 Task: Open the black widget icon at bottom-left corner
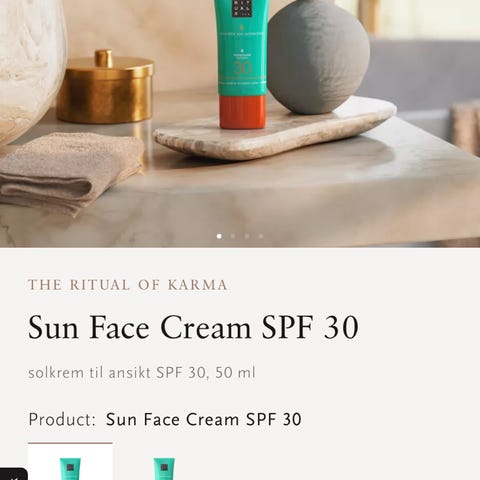(13, 475)
